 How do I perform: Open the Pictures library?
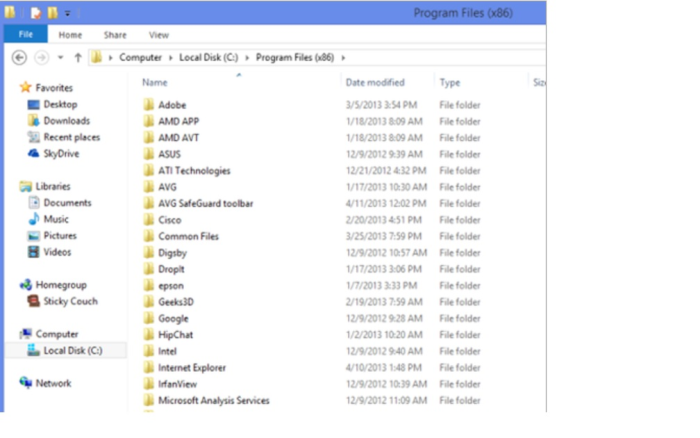[x=60, y=236]
